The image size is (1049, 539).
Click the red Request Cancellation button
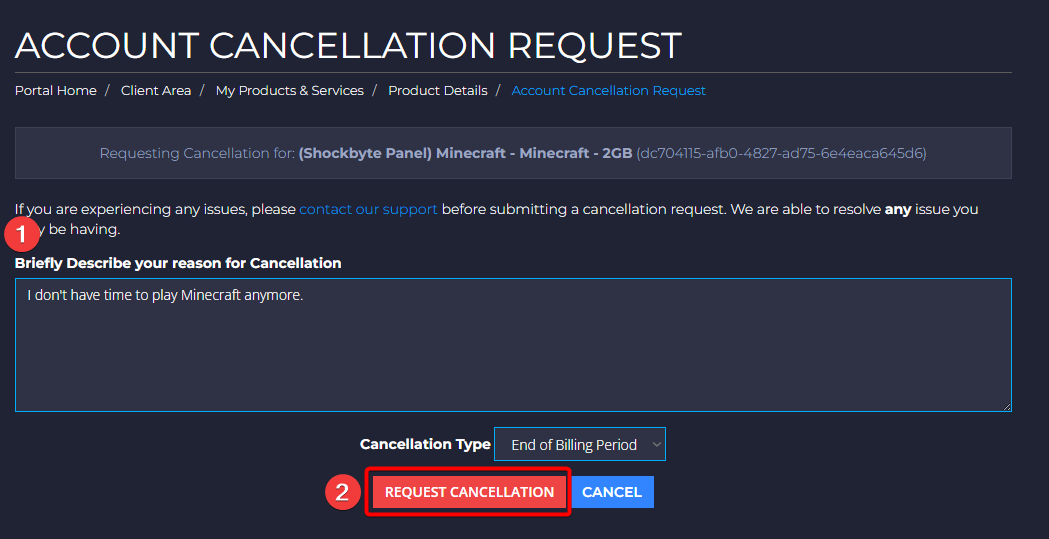[469, 492]
